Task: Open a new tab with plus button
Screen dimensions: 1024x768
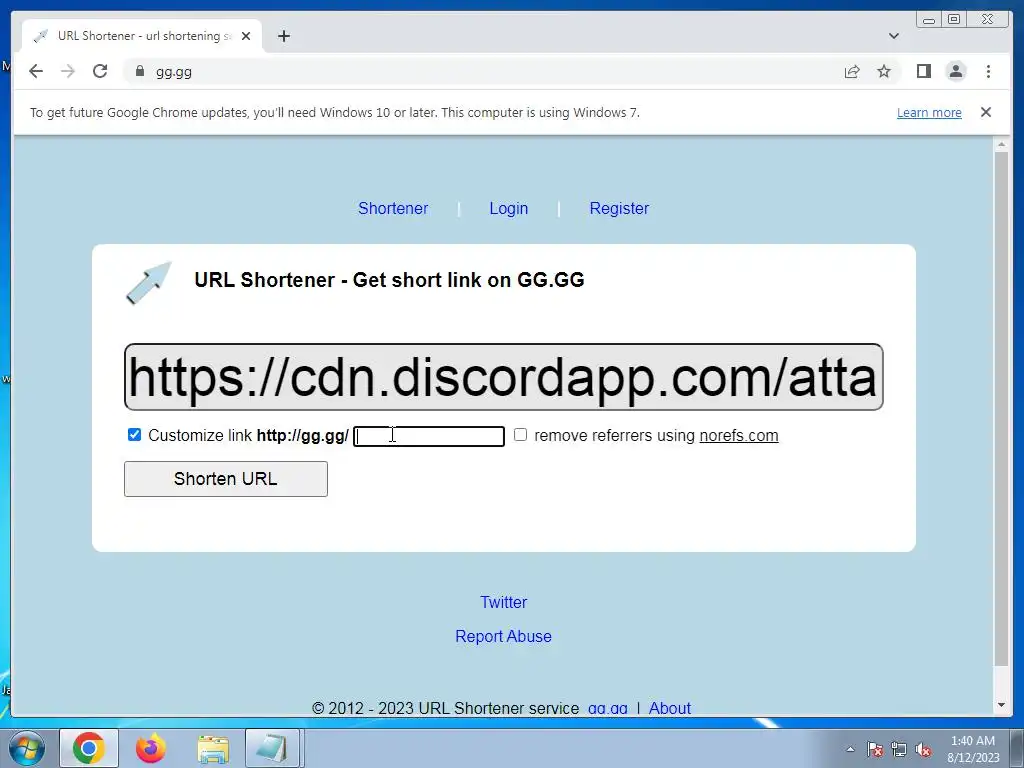Action: pyautogui.click(x=283, y=36)
